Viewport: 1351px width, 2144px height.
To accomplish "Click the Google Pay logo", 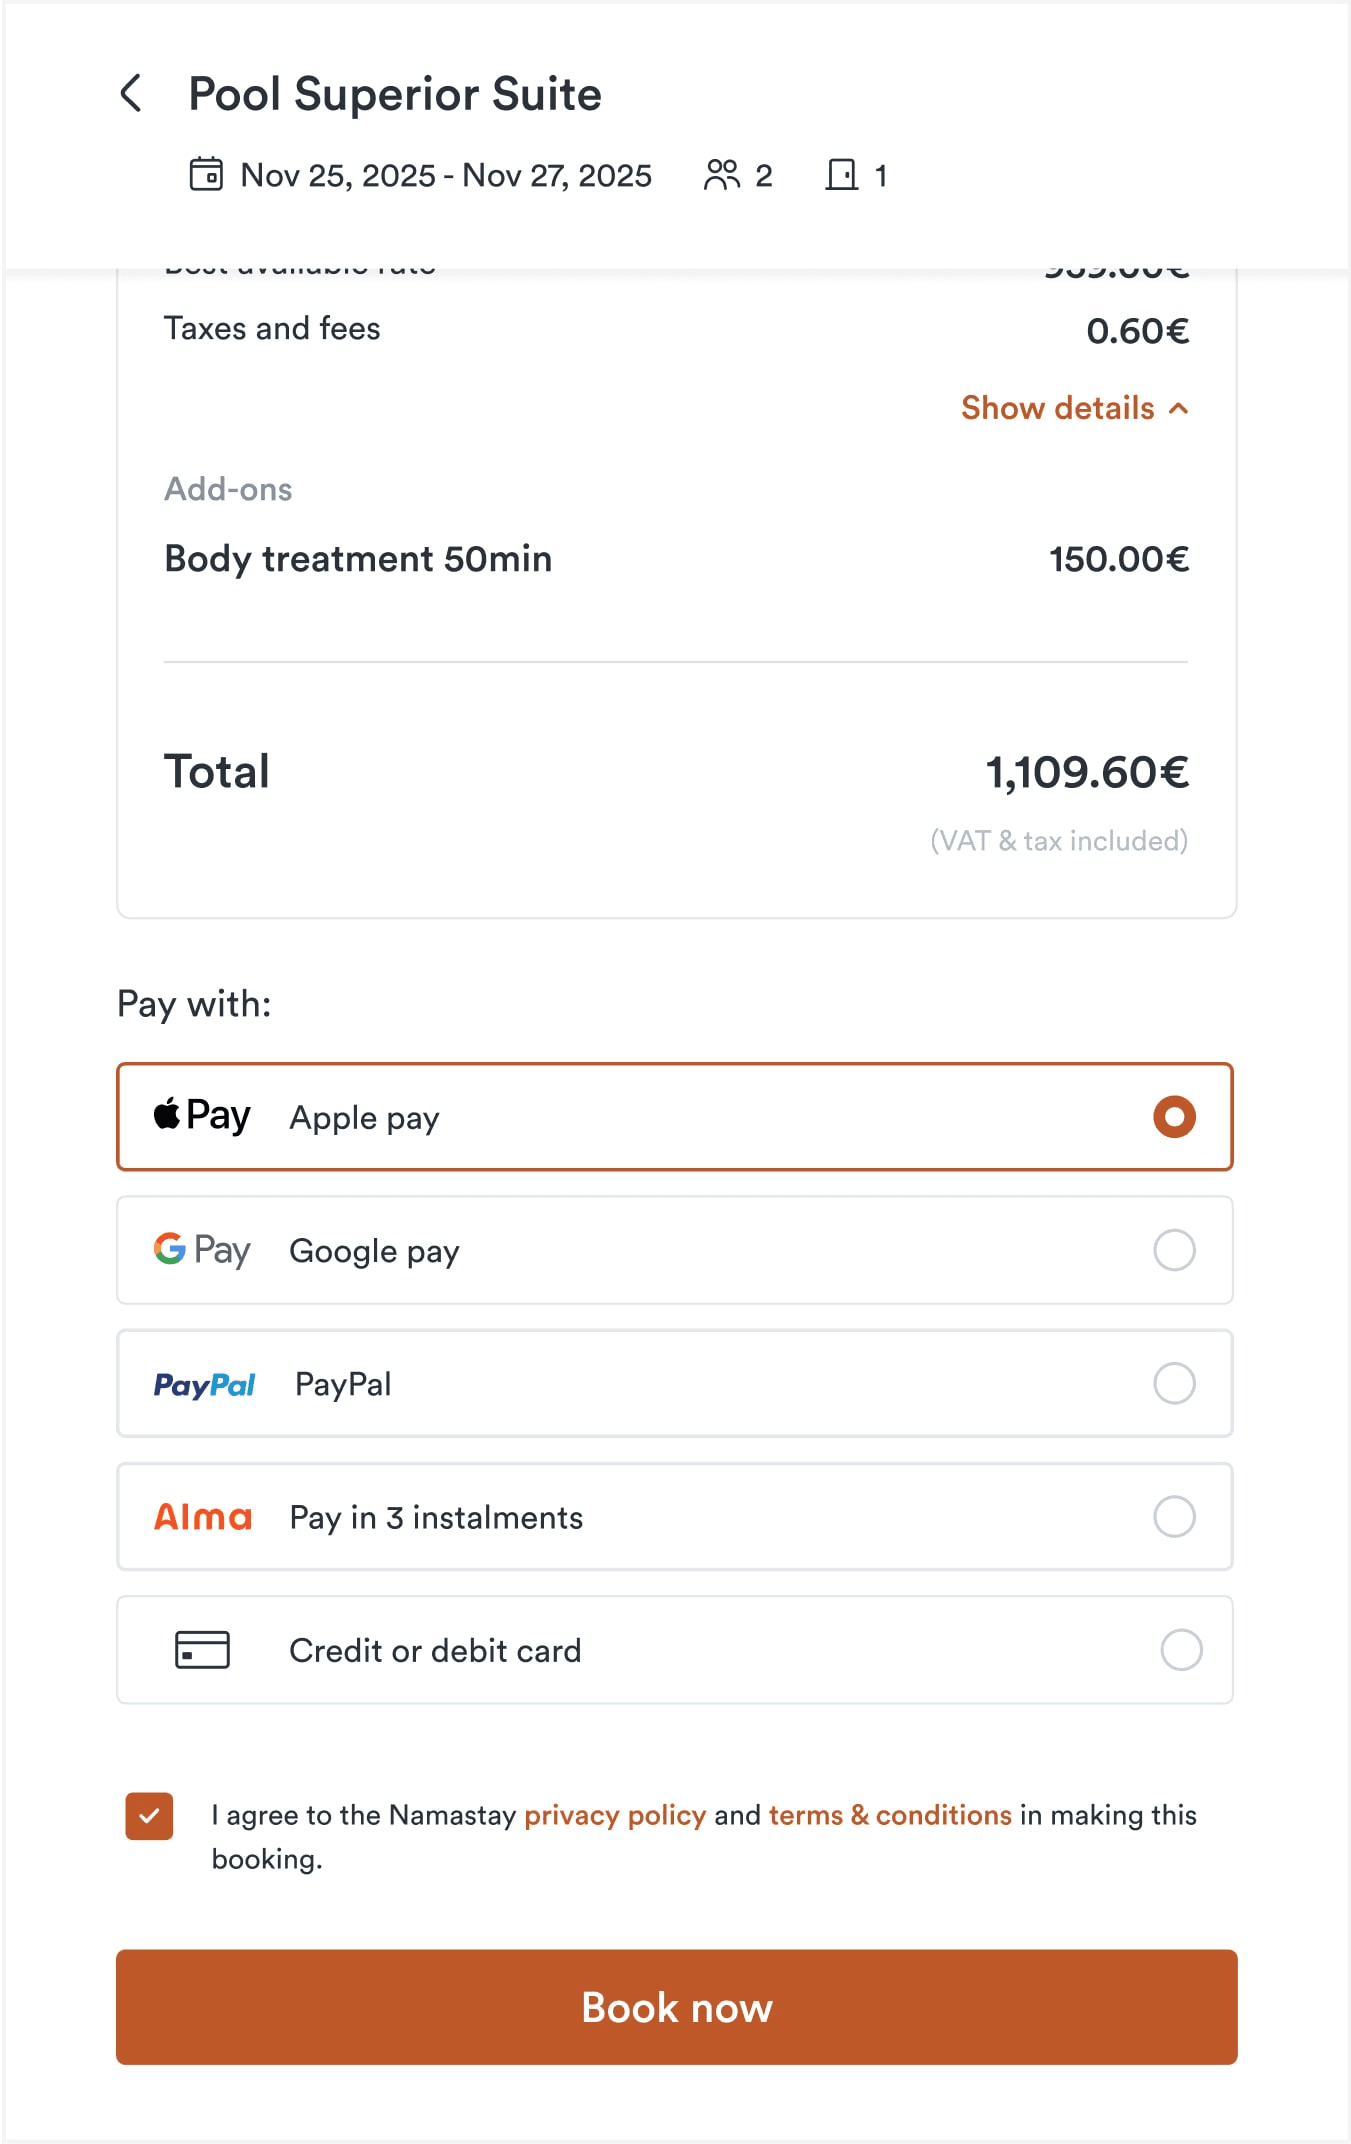I will point(202,1250).
